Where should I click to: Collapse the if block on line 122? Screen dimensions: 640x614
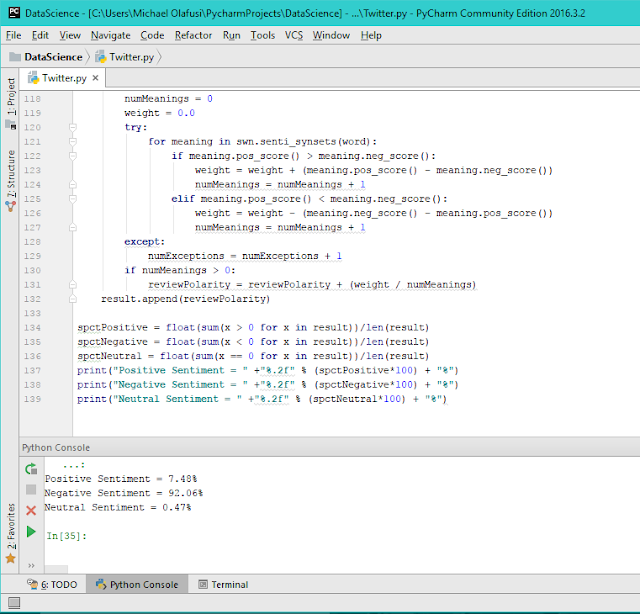click(x=73, y=156)
